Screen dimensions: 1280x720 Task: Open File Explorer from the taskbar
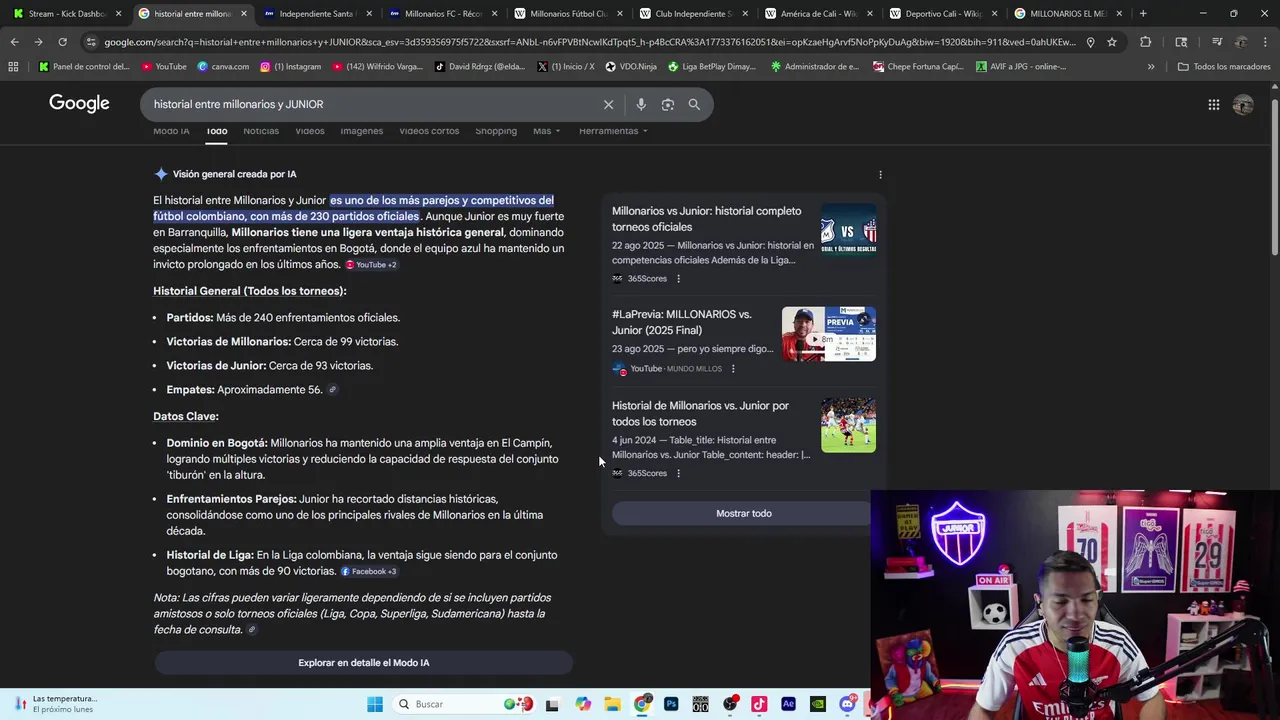[612, 704]
